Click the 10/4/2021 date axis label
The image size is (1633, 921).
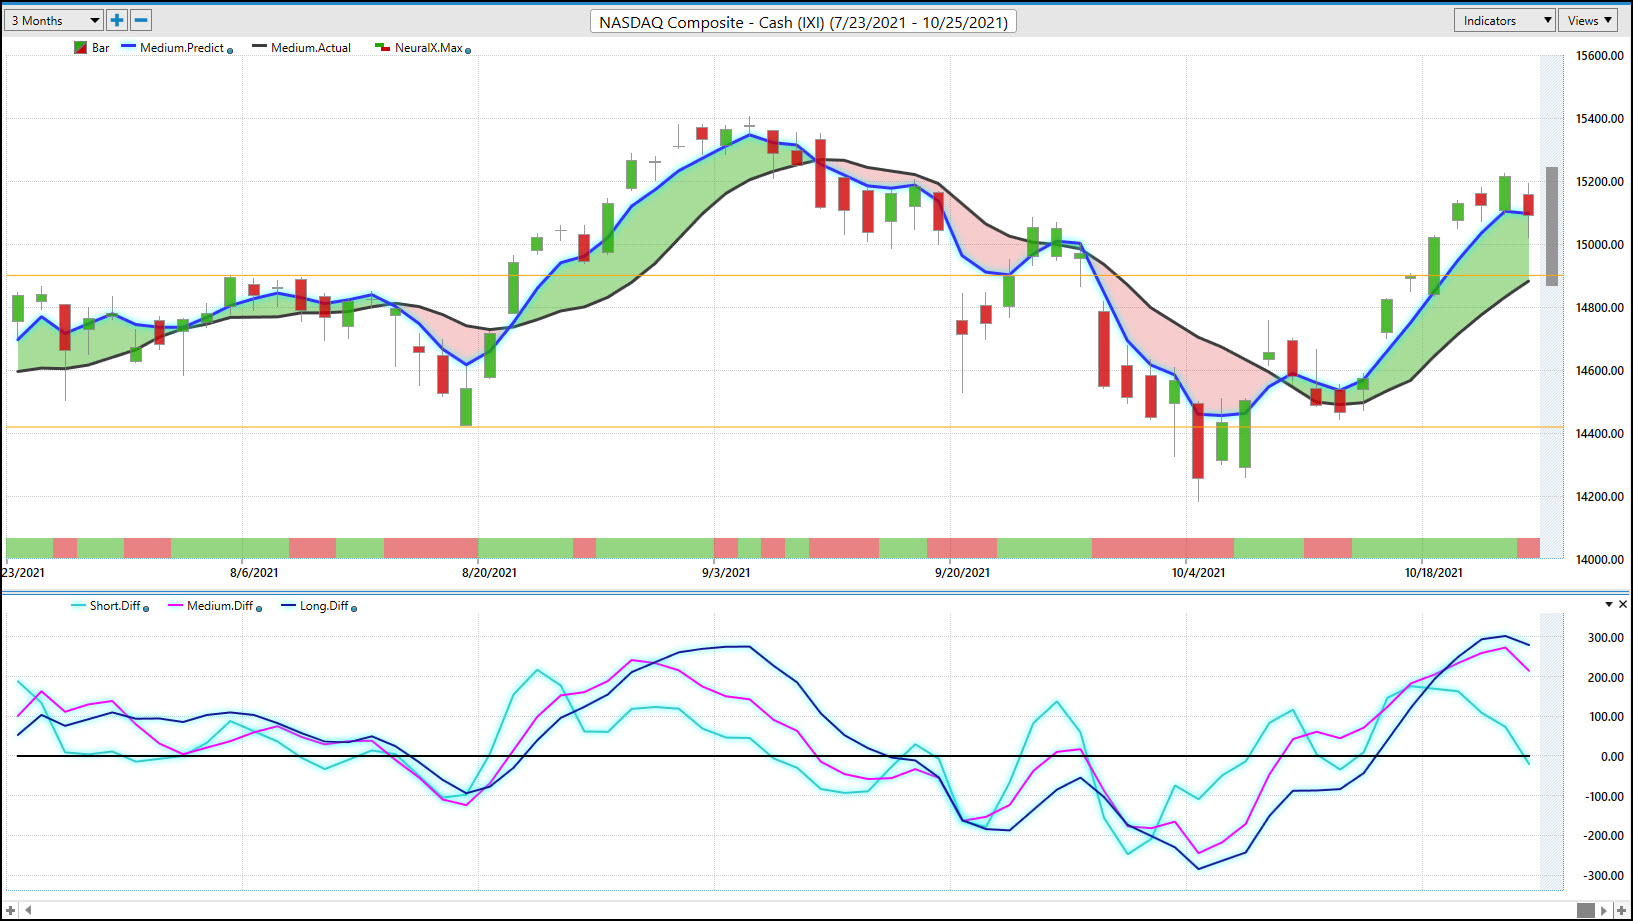tap(1198, 573)
